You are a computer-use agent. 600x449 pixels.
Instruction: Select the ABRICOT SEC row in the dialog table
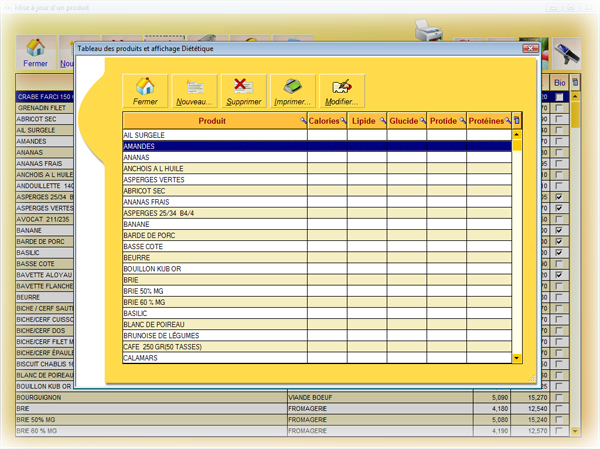[x=317, y=191]
